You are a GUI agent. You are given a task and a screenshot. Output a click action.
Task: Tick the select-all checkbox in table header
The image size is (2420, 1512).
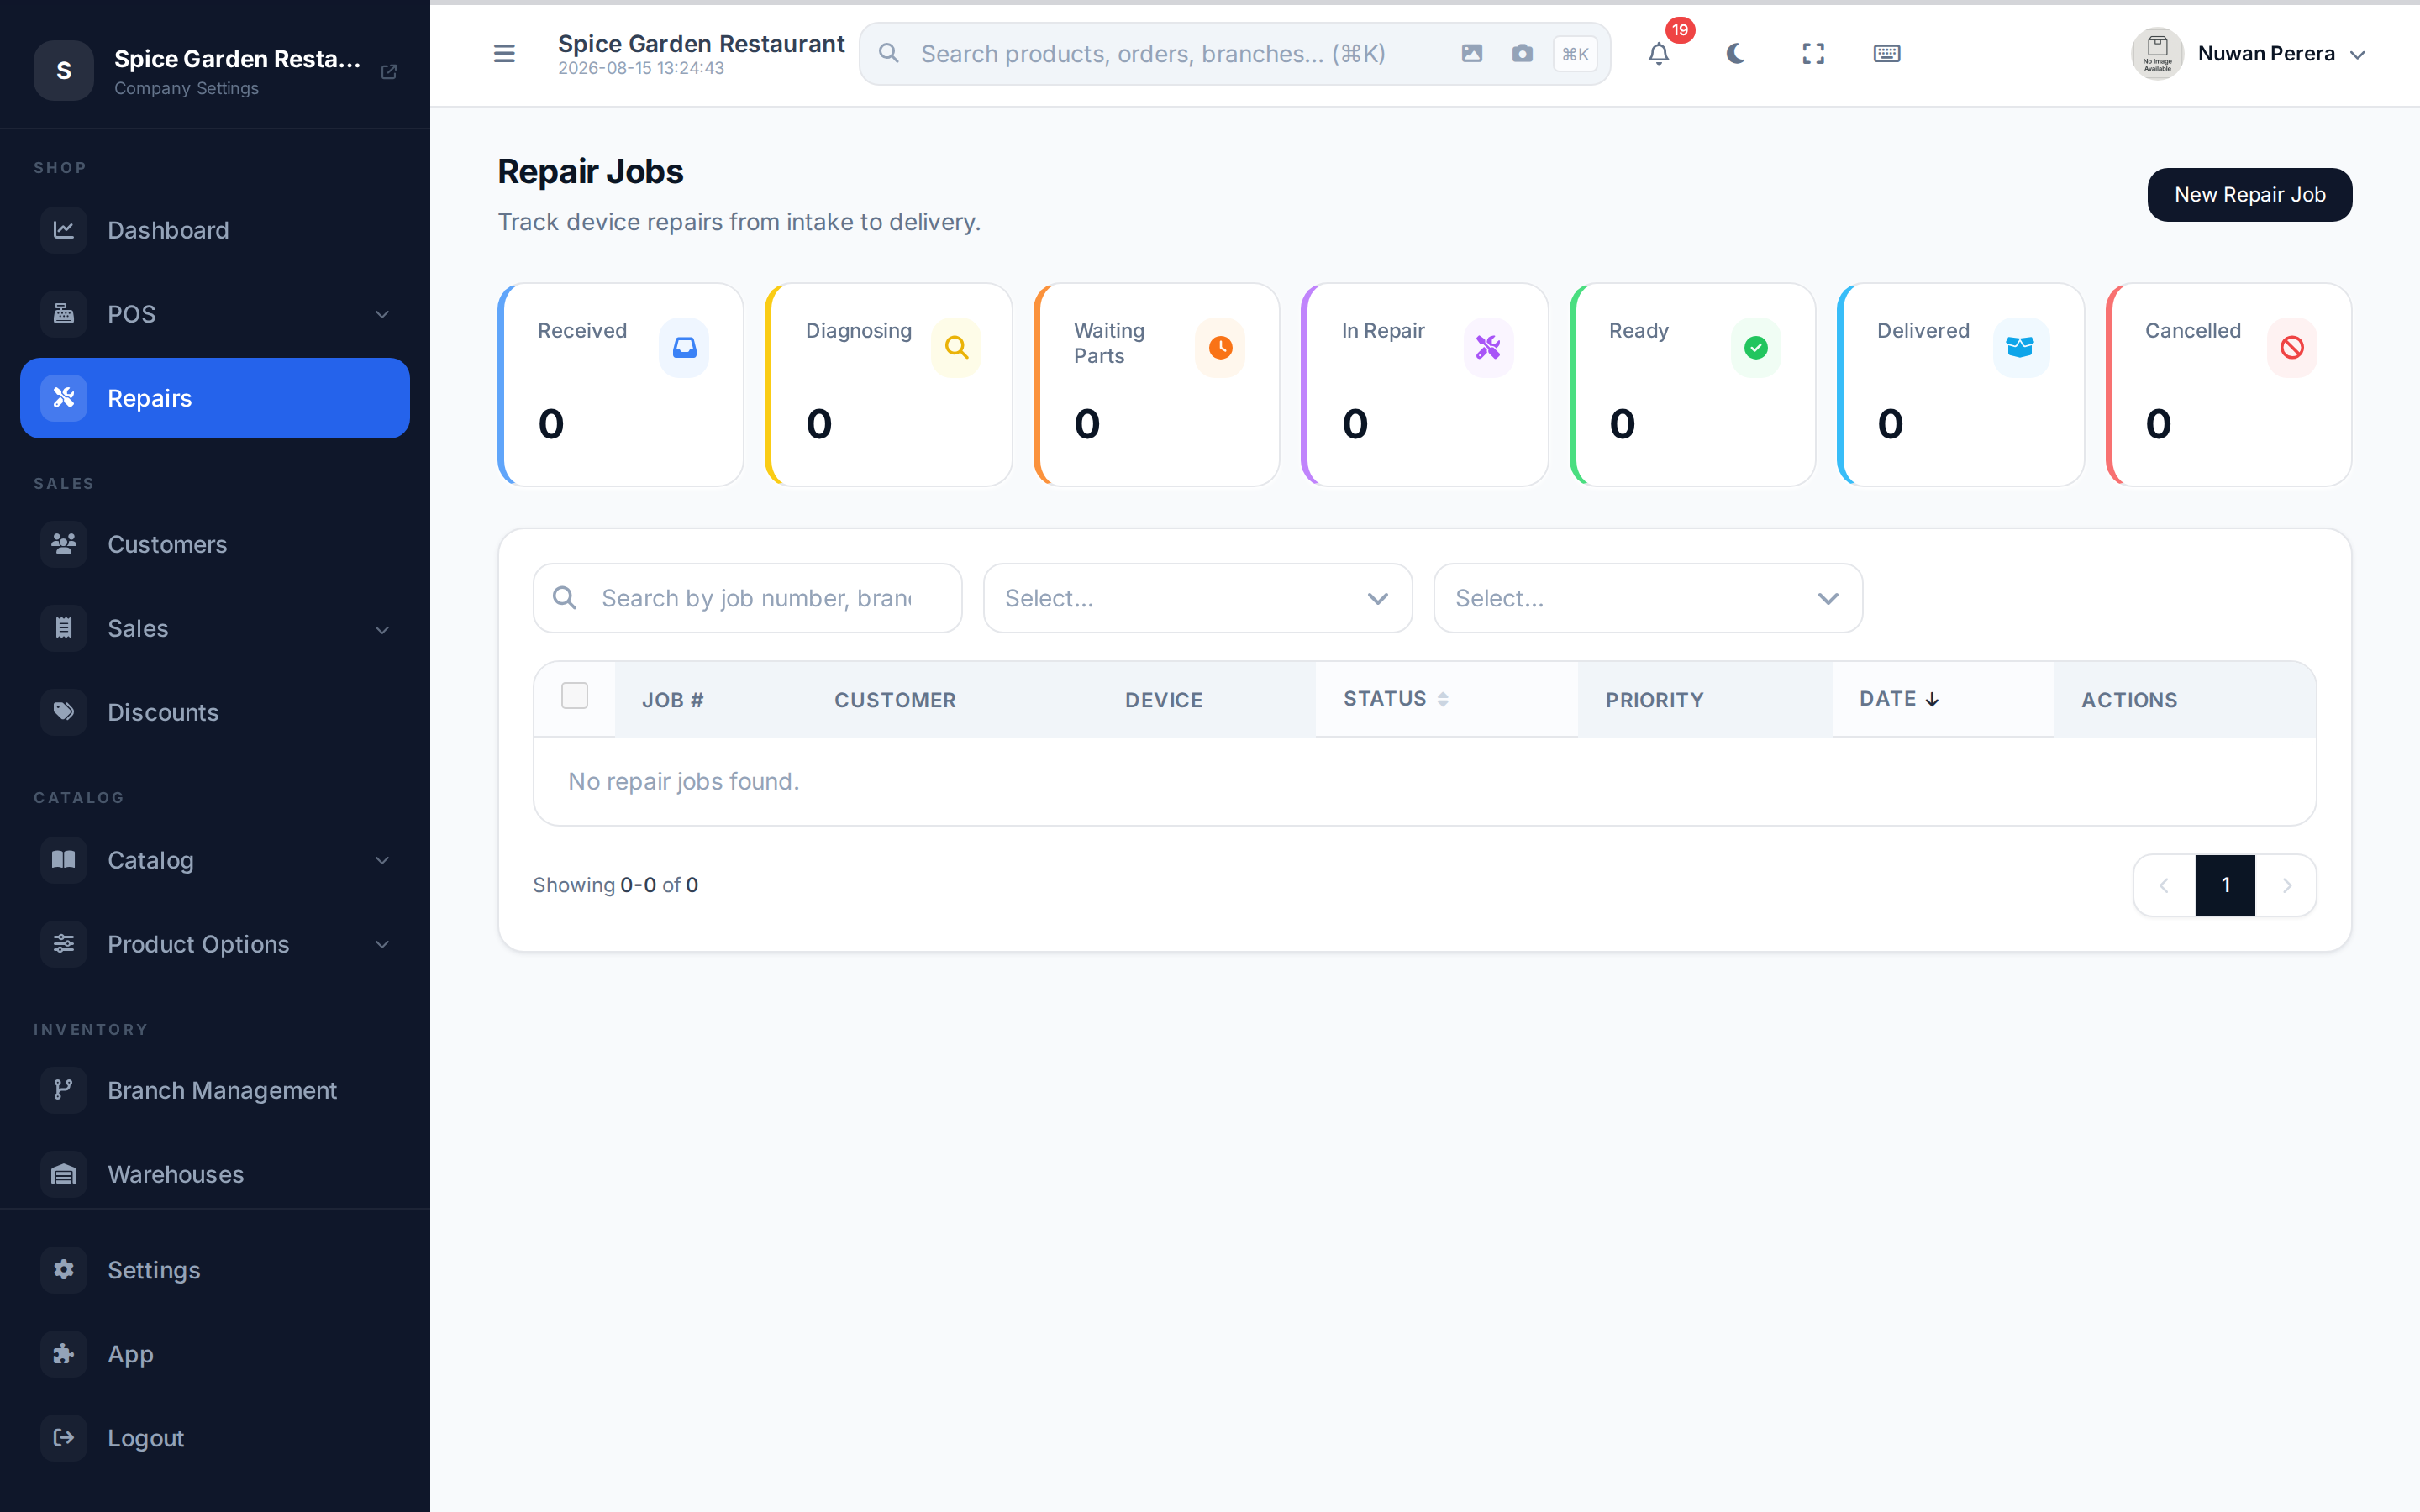[575, 695]
